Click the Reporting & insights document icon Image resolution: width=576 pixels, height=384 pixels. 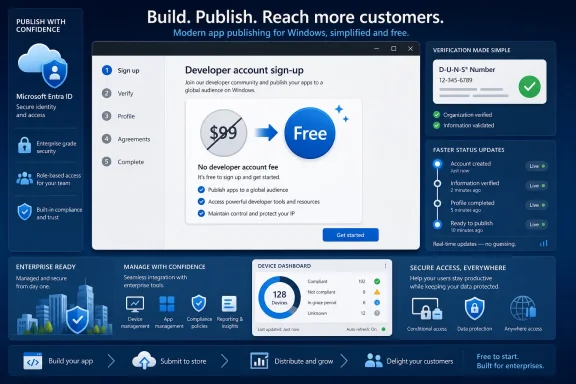point(229,304)
